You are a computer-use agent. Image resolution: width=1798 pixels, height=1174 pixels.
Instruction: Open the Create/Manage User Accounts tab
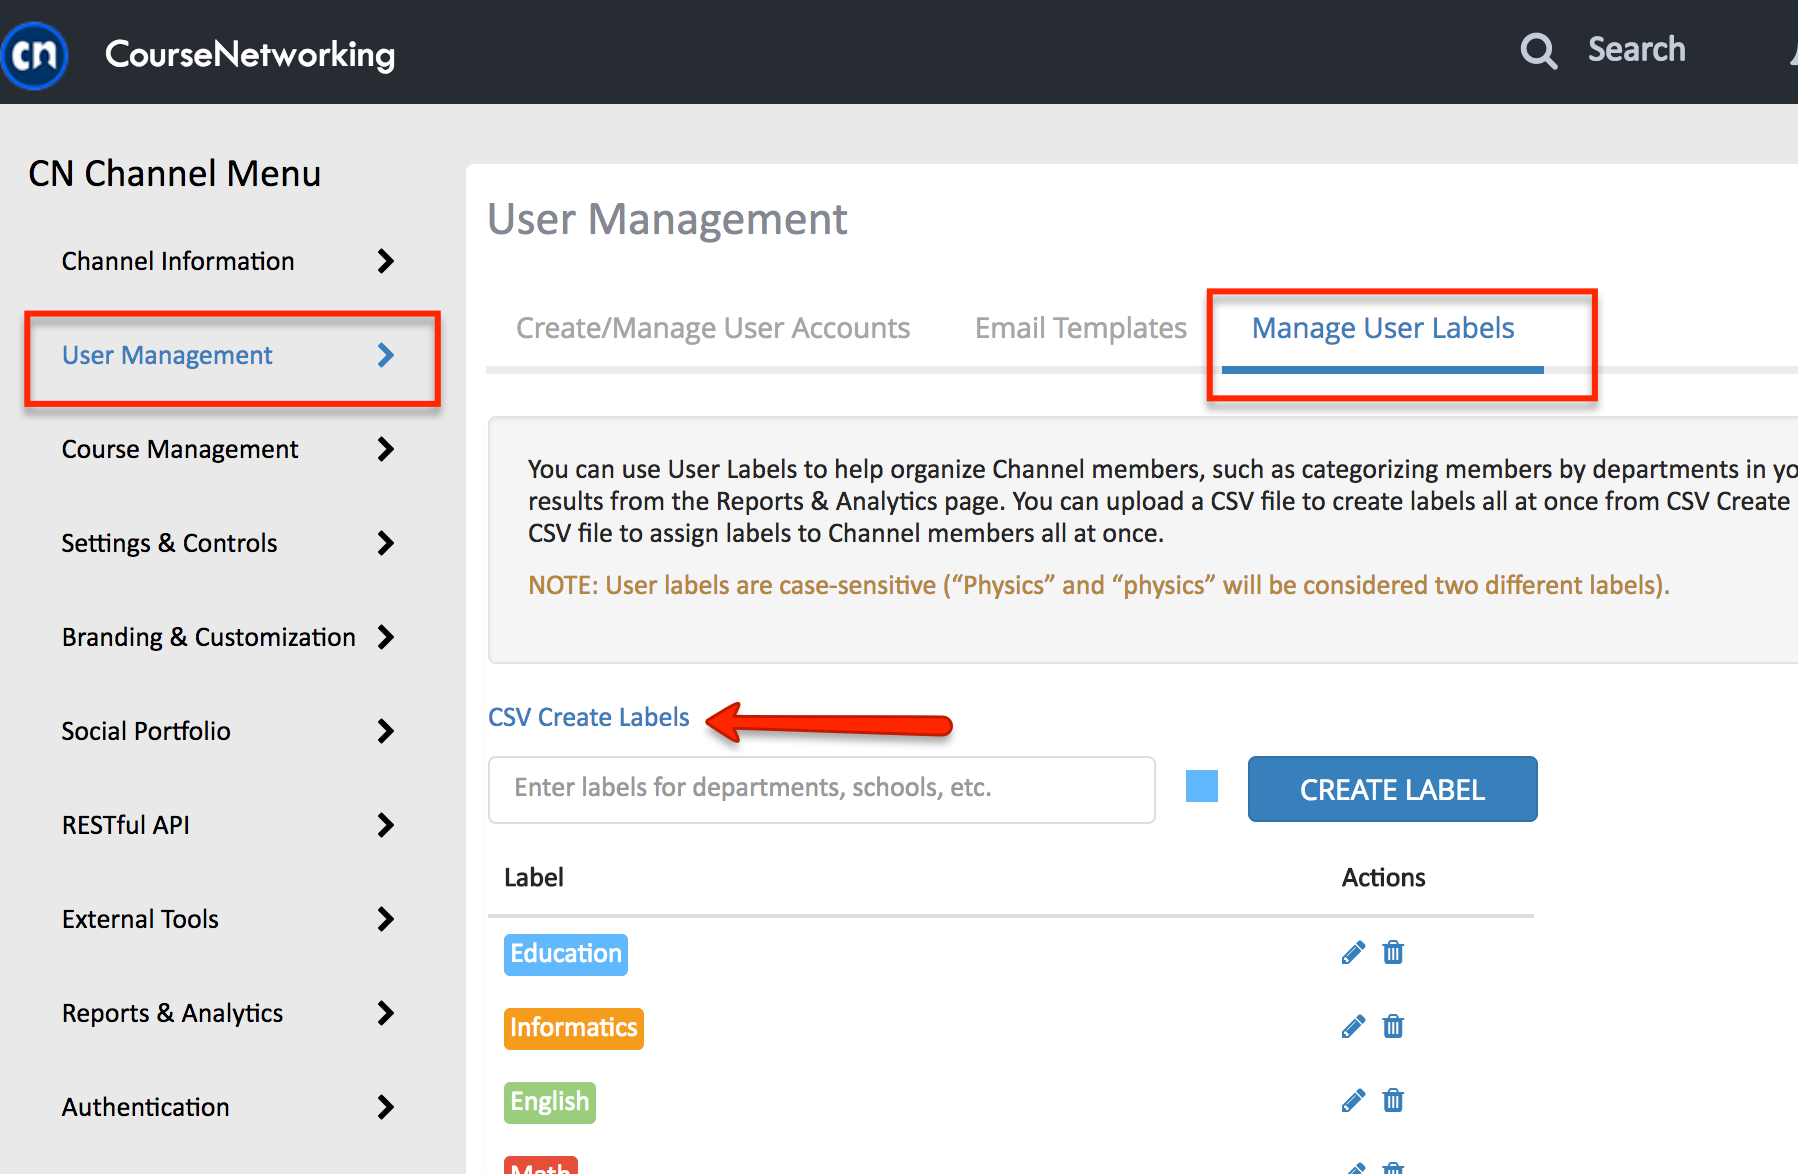713,328
